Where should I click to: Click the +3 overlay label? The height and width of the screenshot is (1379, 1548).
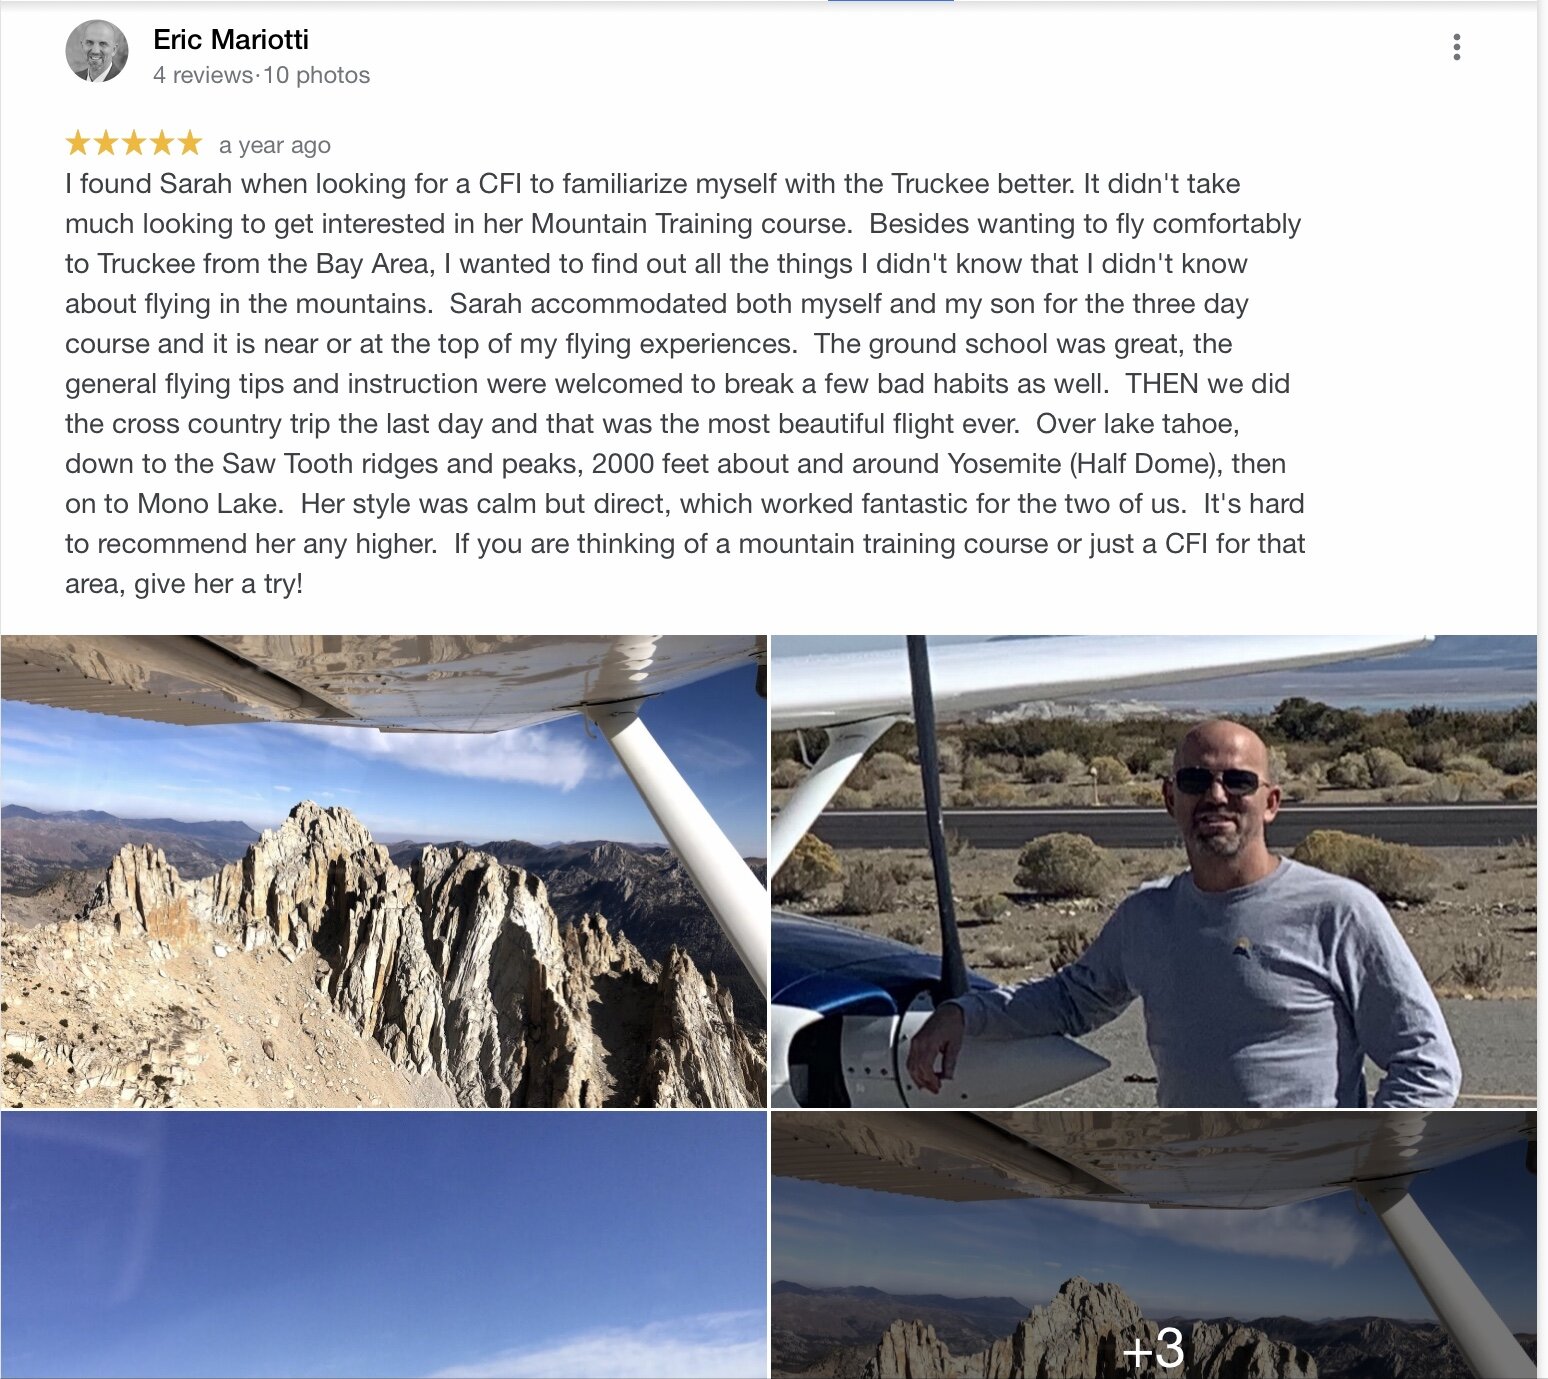tap(1154, 1348)
